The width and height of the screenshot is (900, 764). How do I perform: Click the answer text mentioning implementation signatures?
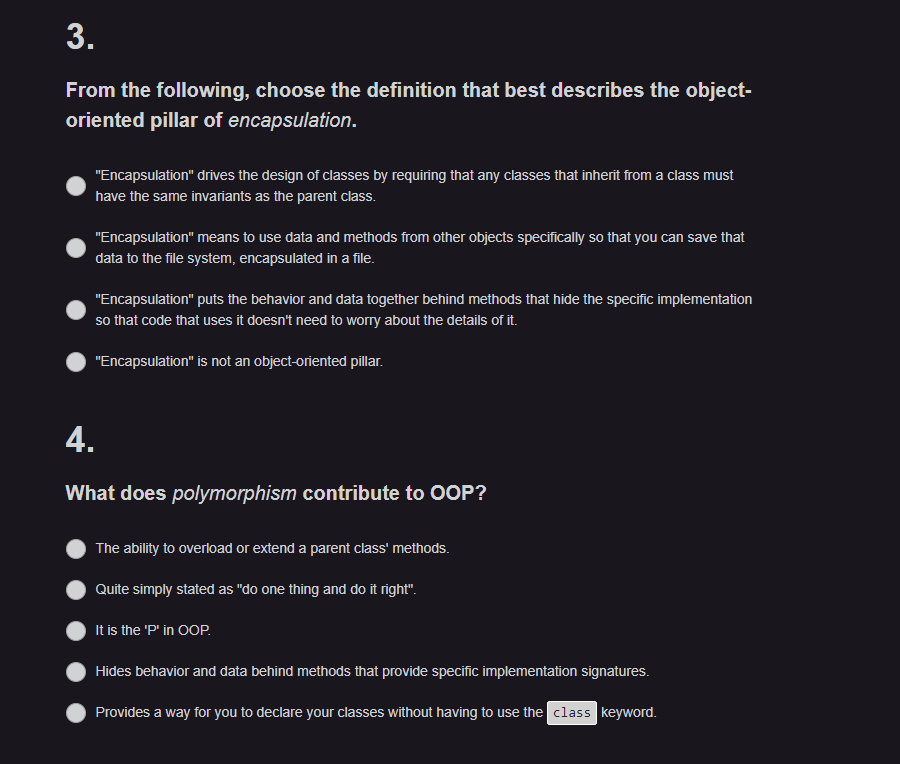point(370,671)
